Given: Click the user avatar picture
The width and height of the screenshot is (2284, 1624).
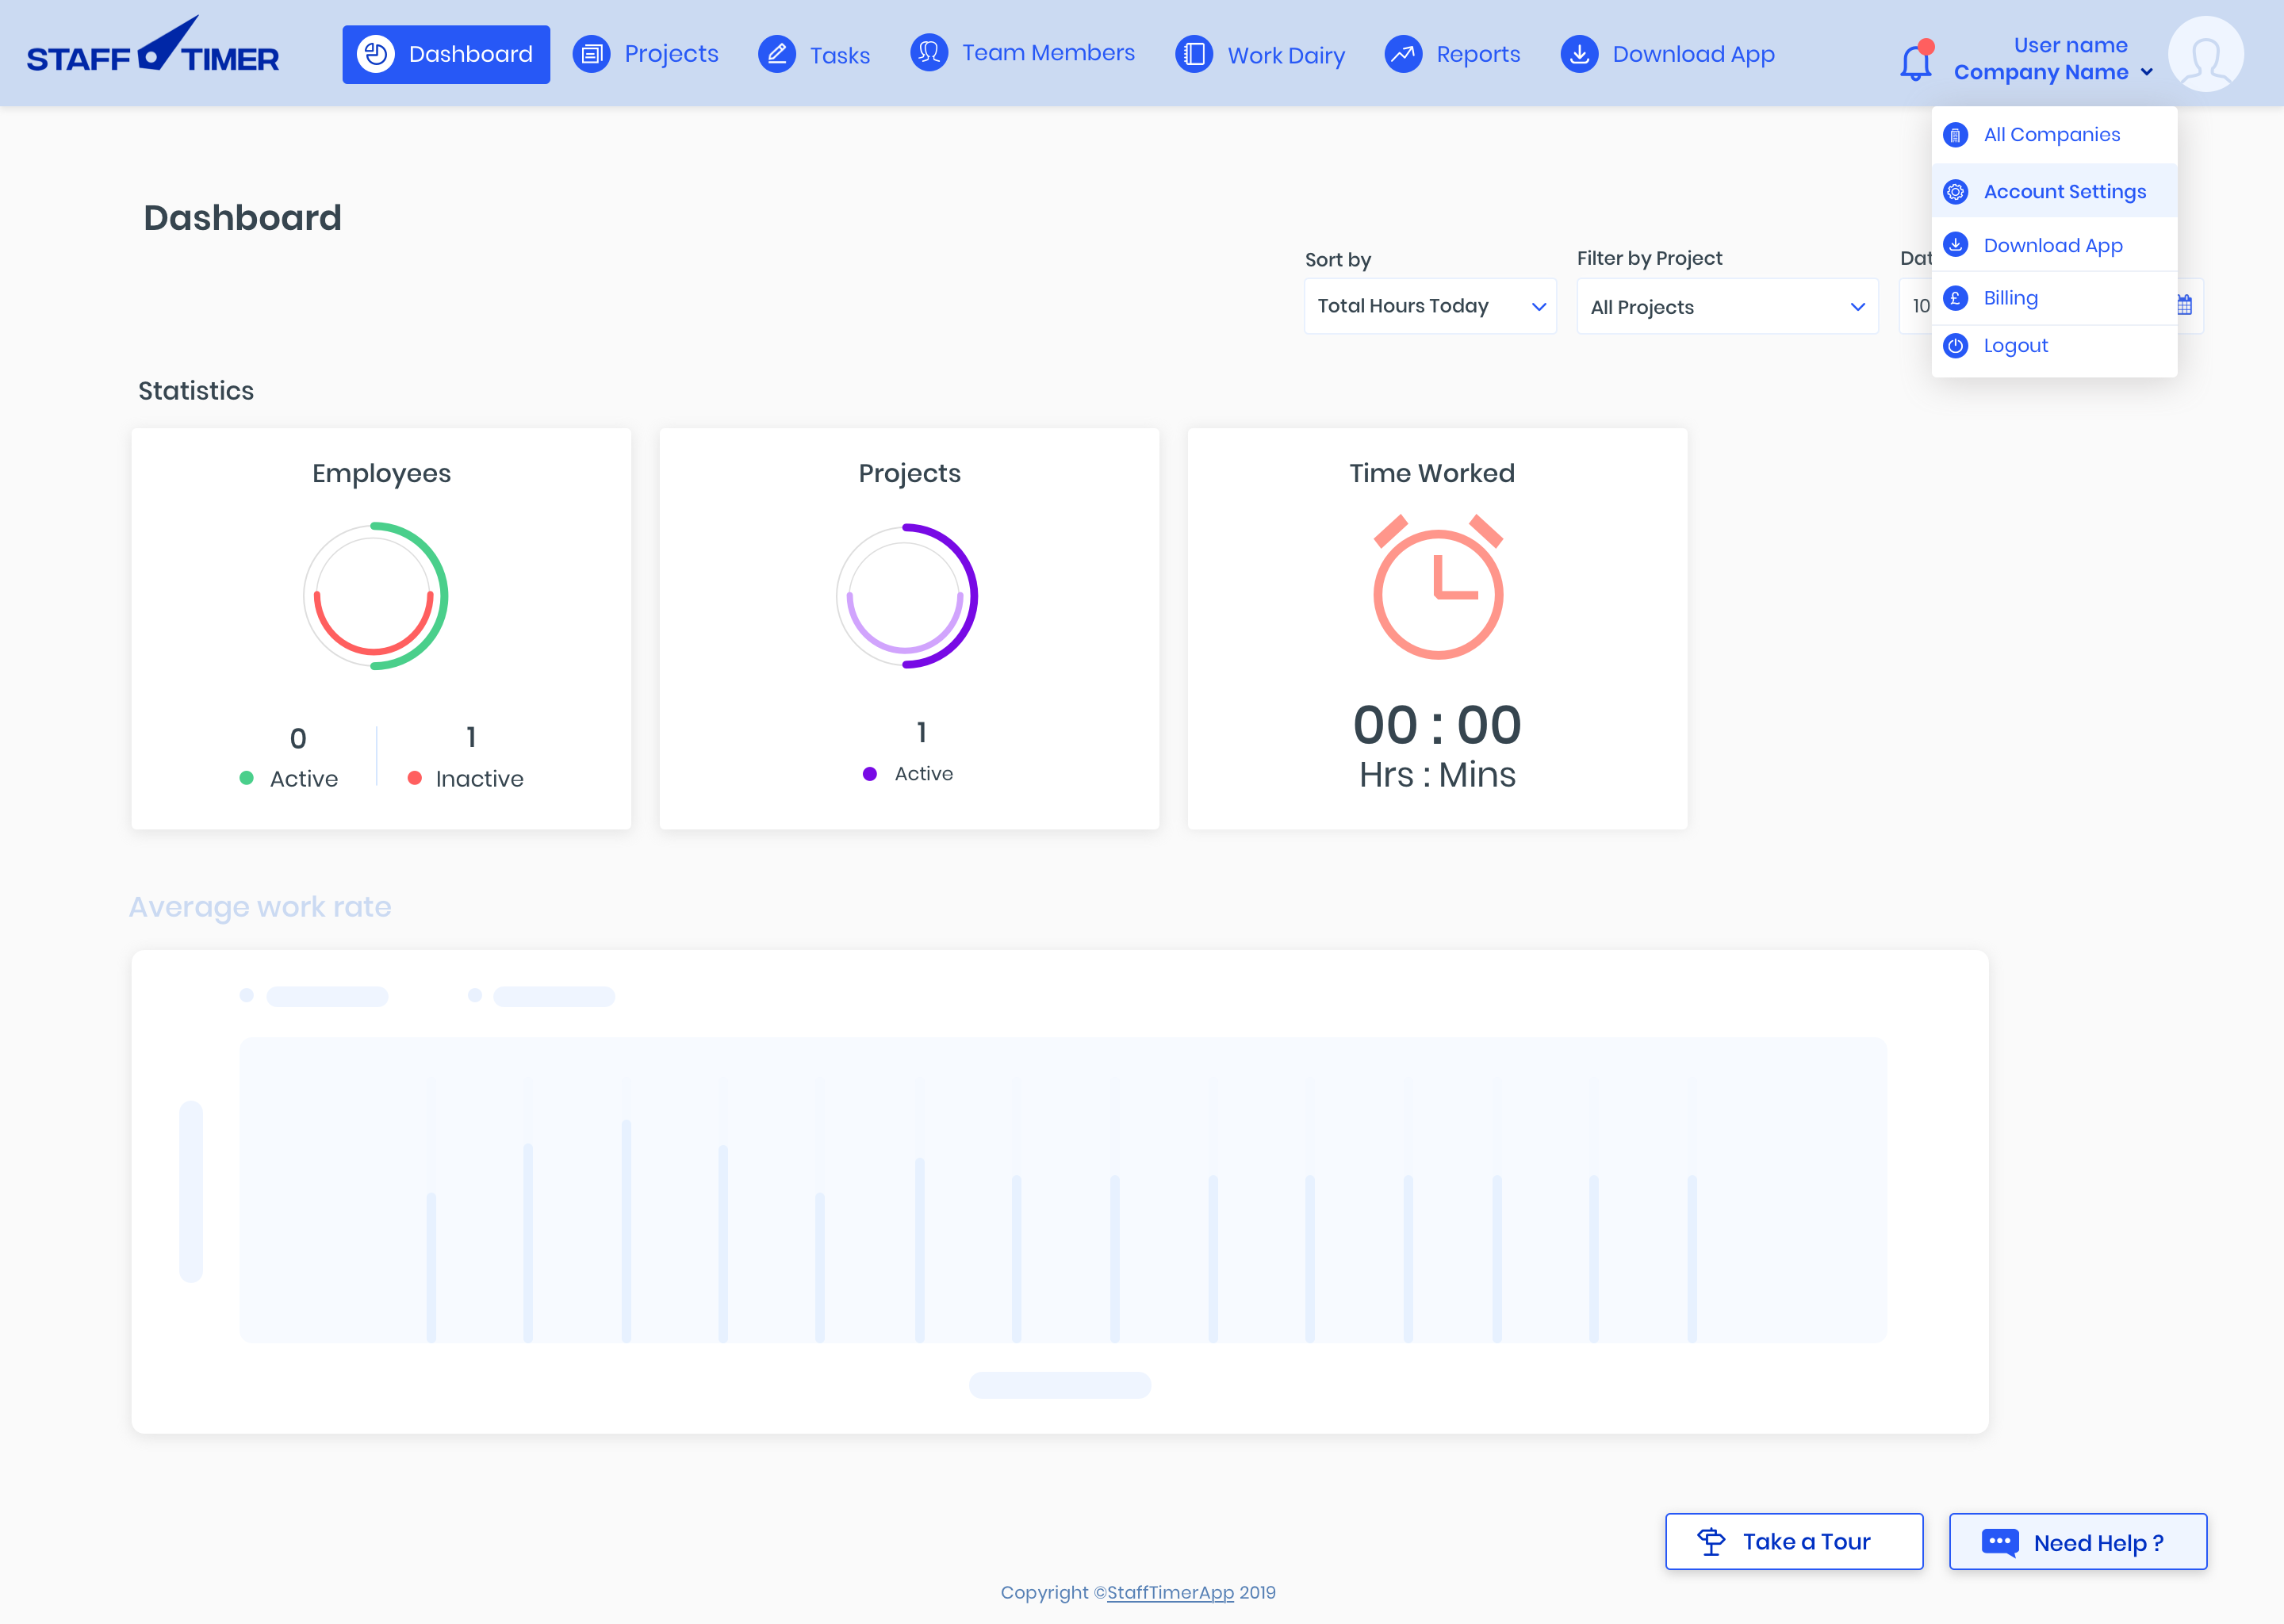Looking at the screenshot, I should [x=2205, y=54].
